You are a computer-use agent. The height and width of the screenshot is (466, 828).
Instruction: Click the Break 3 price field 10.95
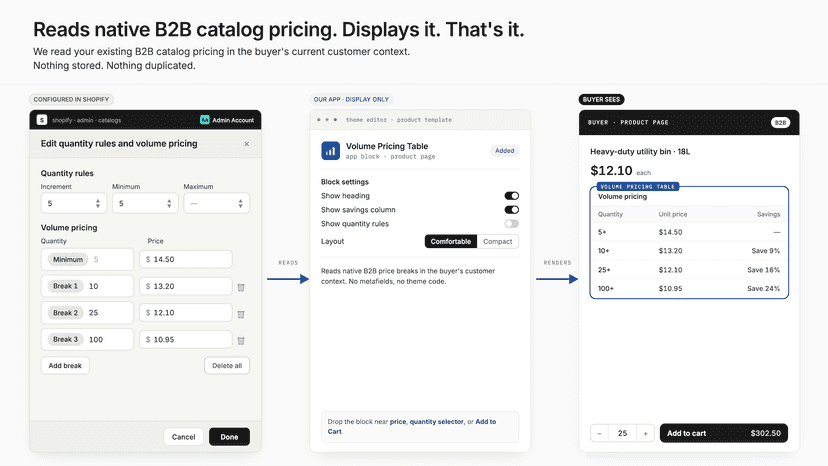click(186, 339)
